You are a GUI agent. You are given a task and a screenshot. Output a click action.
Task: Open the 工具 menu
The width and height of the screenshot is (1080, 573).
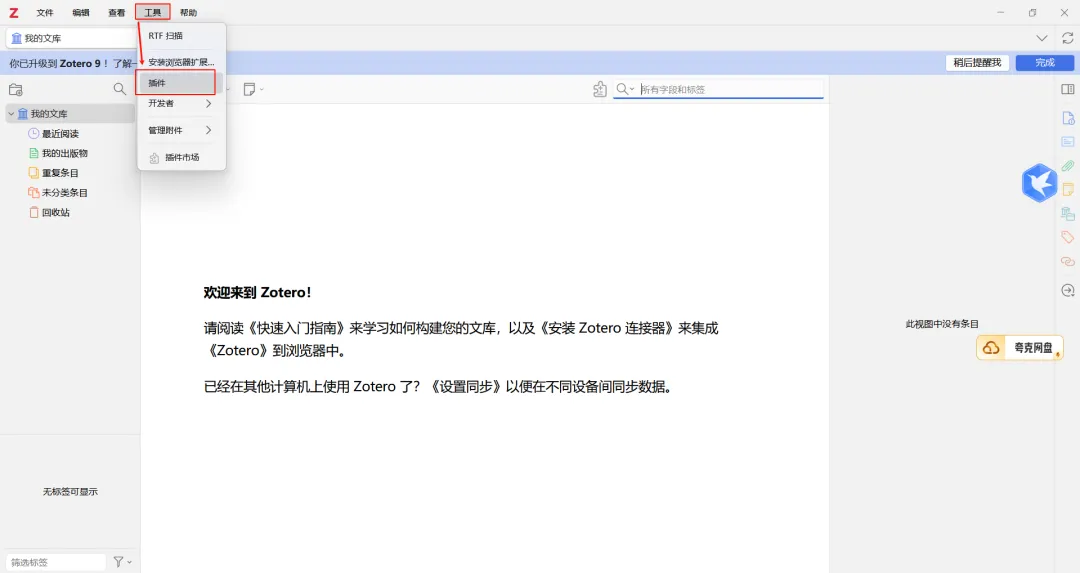coord(152,12)
